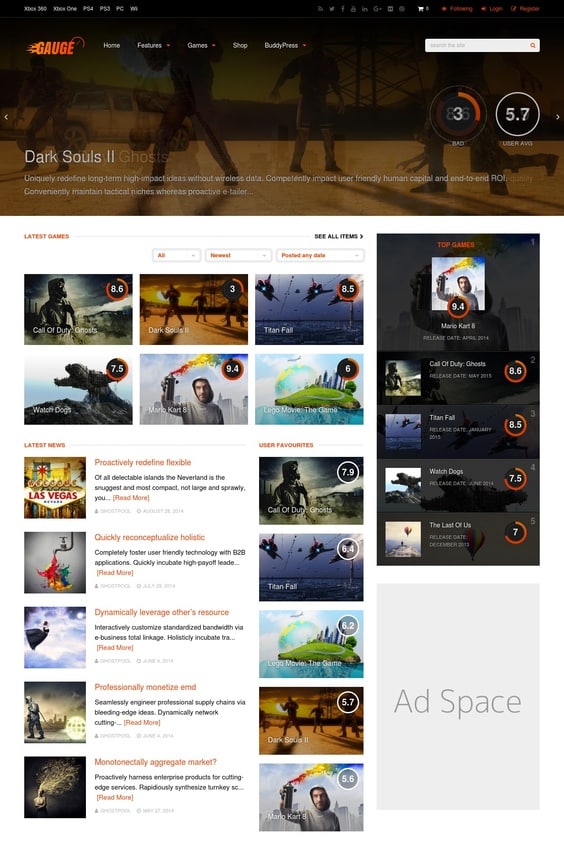Open Mario Kart 8 in User Favourites
Image resolution: width=564 pixels, height=846 pixels.
[x=311, y=797]
